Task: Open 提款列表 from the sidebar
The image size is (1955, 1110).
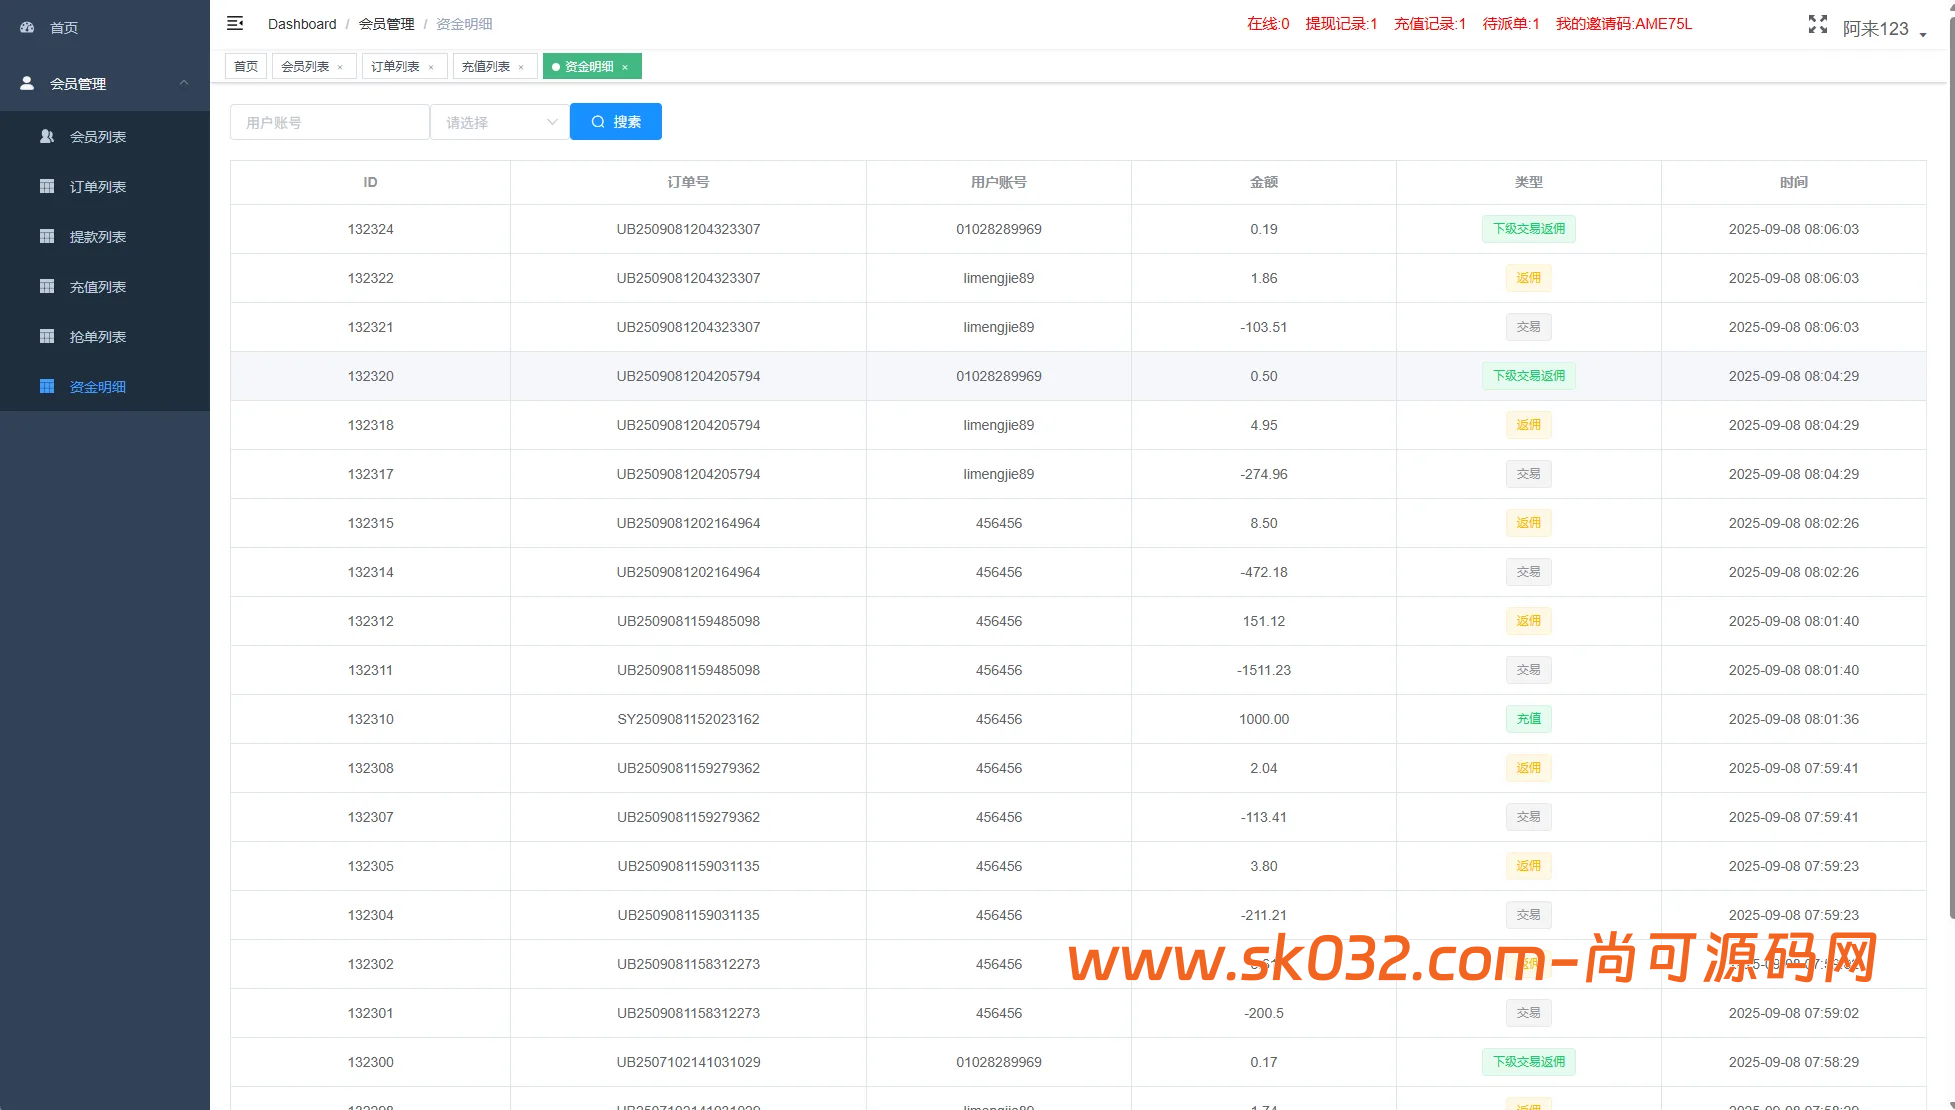Action: 97,236
